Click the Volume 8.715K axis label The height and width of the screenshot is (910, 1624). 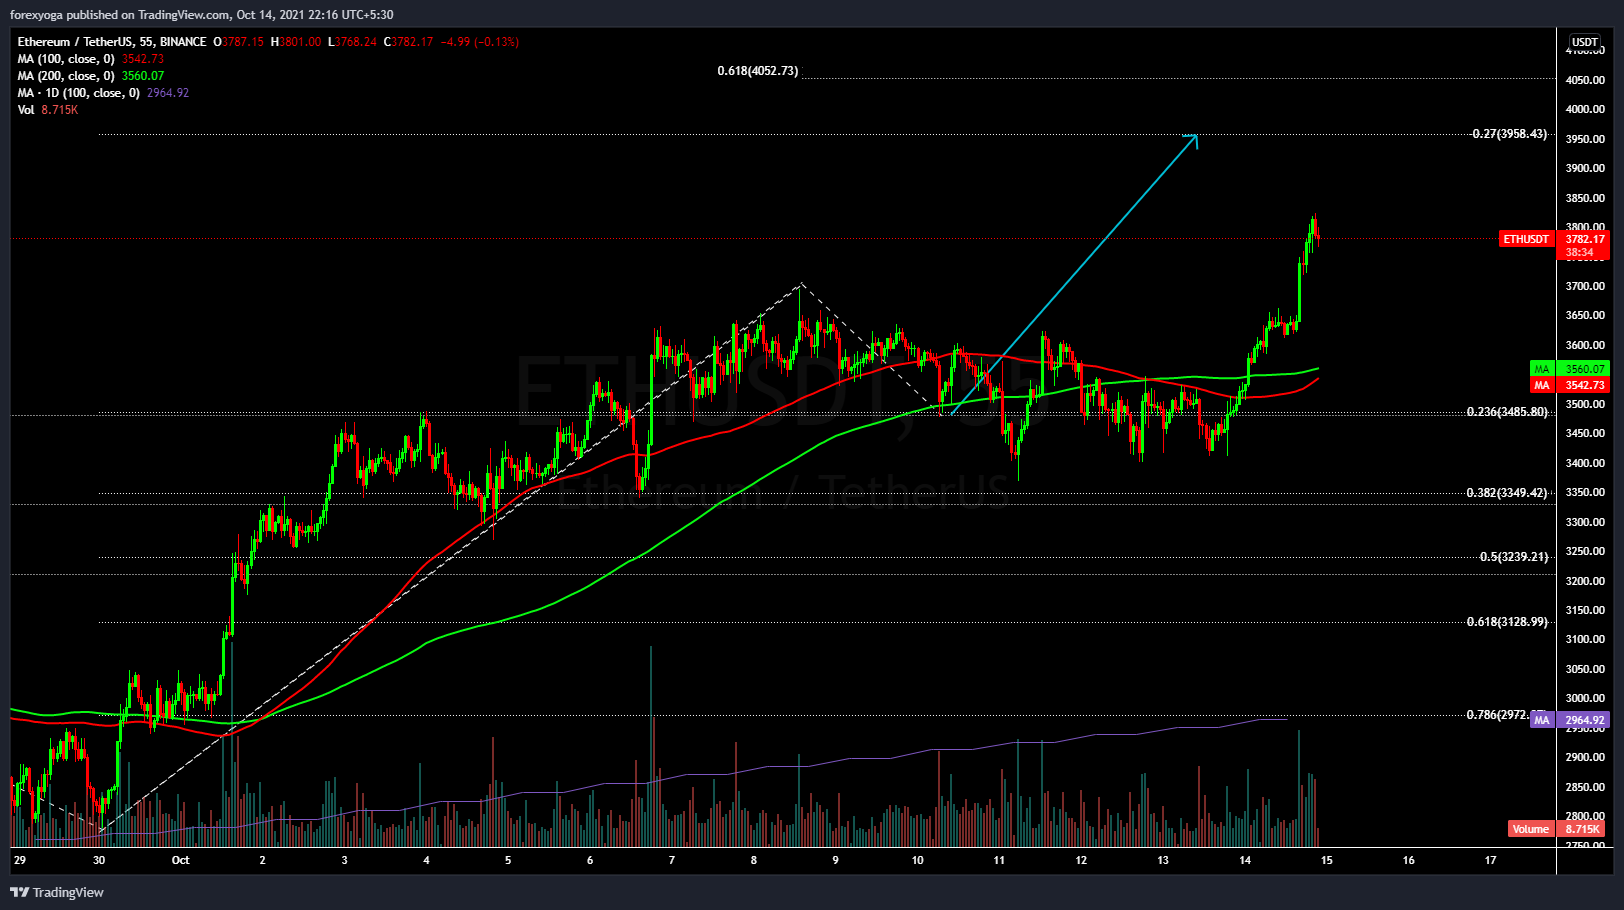pyautogui.click(x=1557, y=829)
